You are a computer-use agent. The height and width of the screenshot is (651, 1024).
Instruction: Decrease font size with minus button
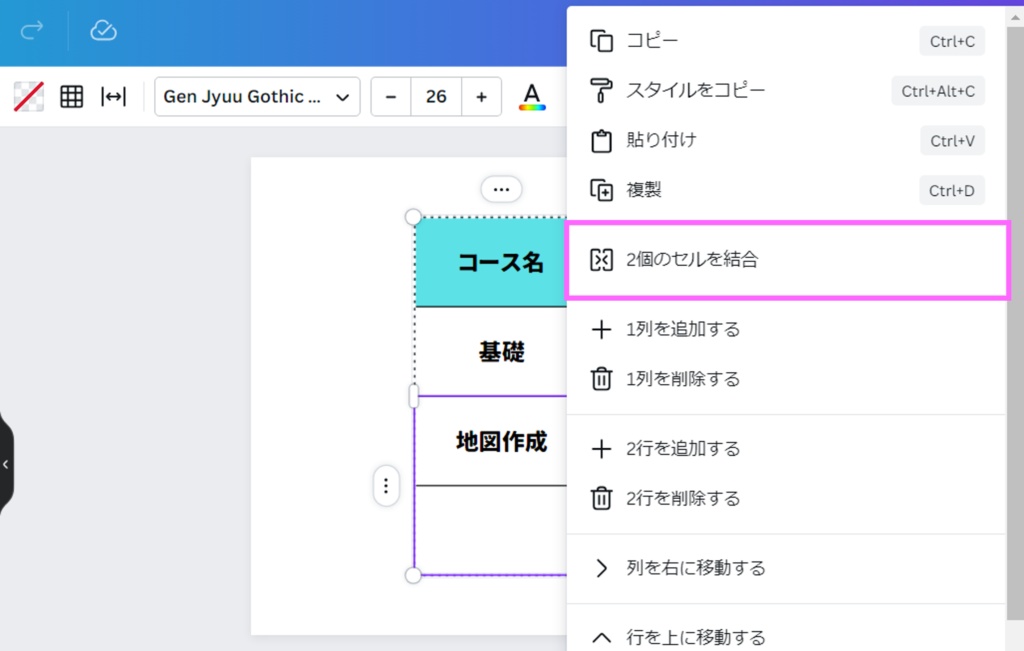tap(391, 97)
